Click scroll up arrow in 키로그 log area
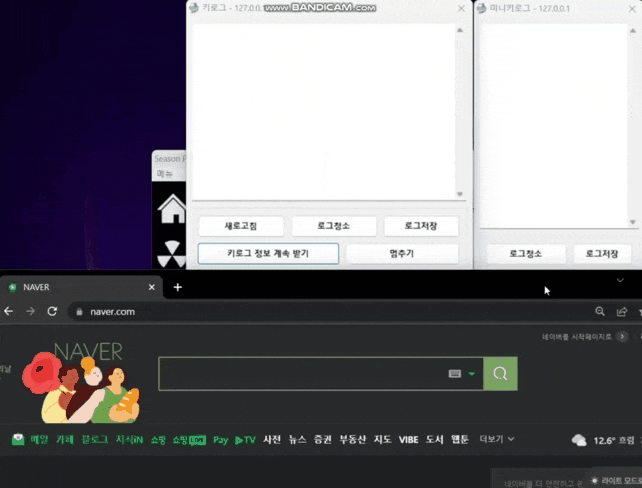642x488 pixels. (x=460, y=30)
